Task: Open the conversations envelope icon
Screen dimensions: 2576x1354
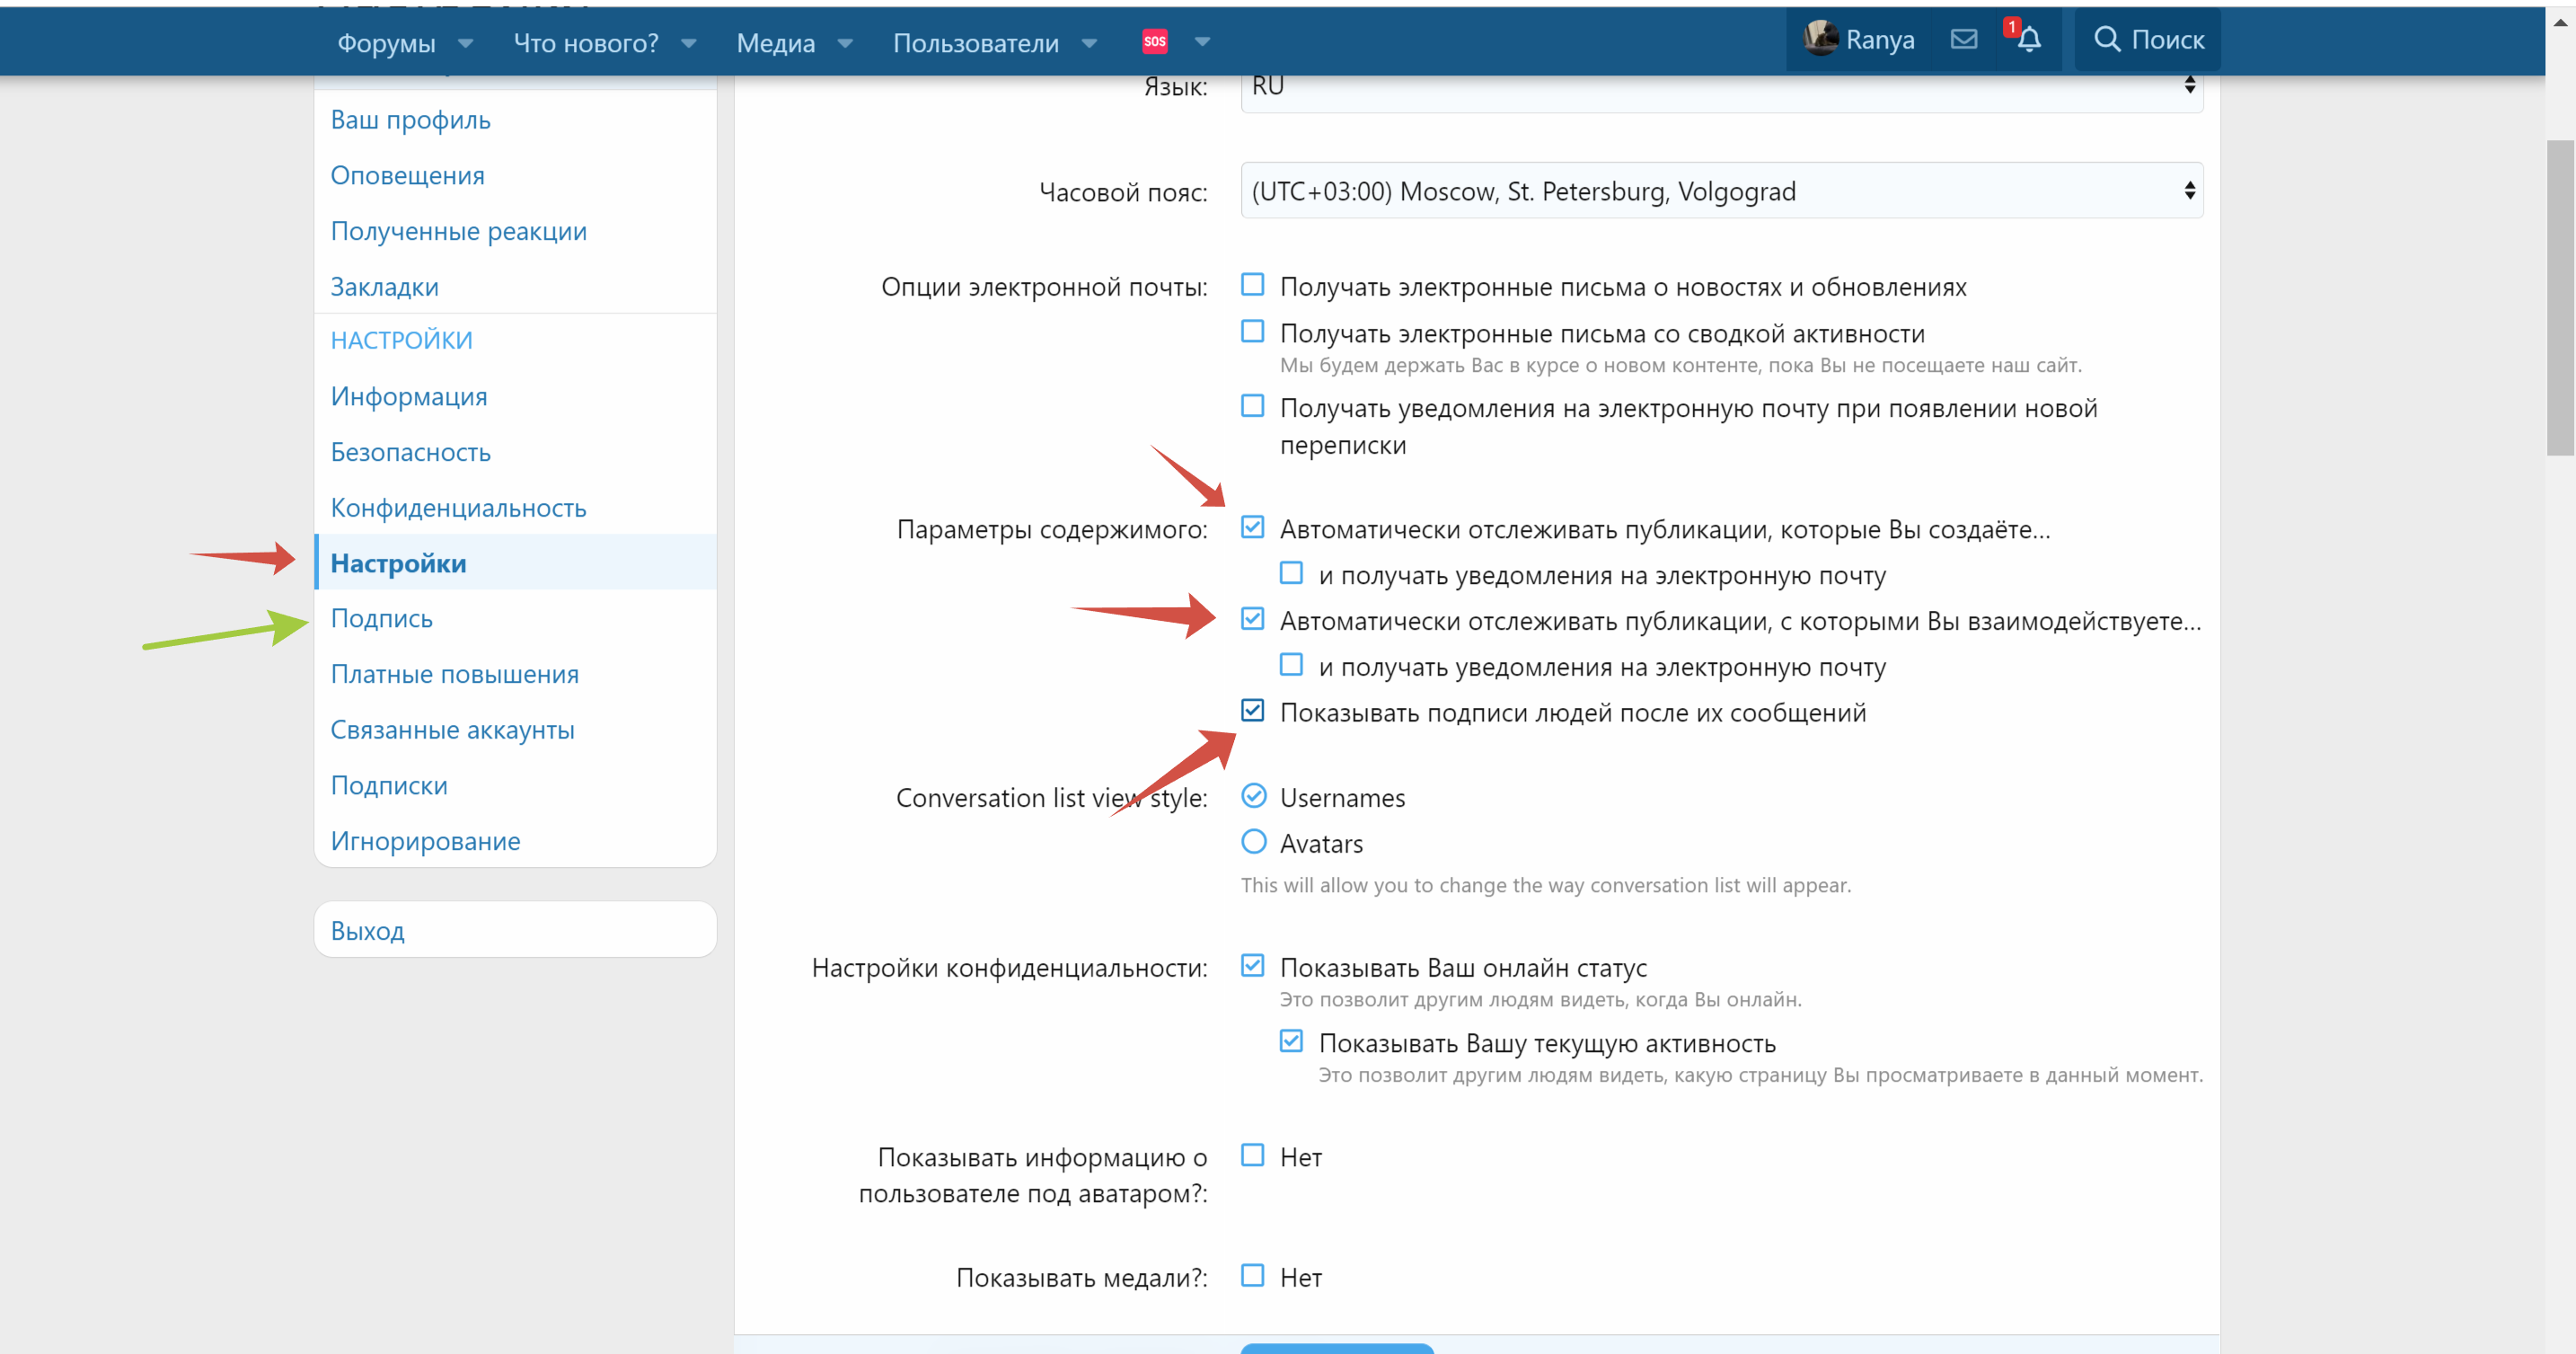Action: (x=1963, y=40)
